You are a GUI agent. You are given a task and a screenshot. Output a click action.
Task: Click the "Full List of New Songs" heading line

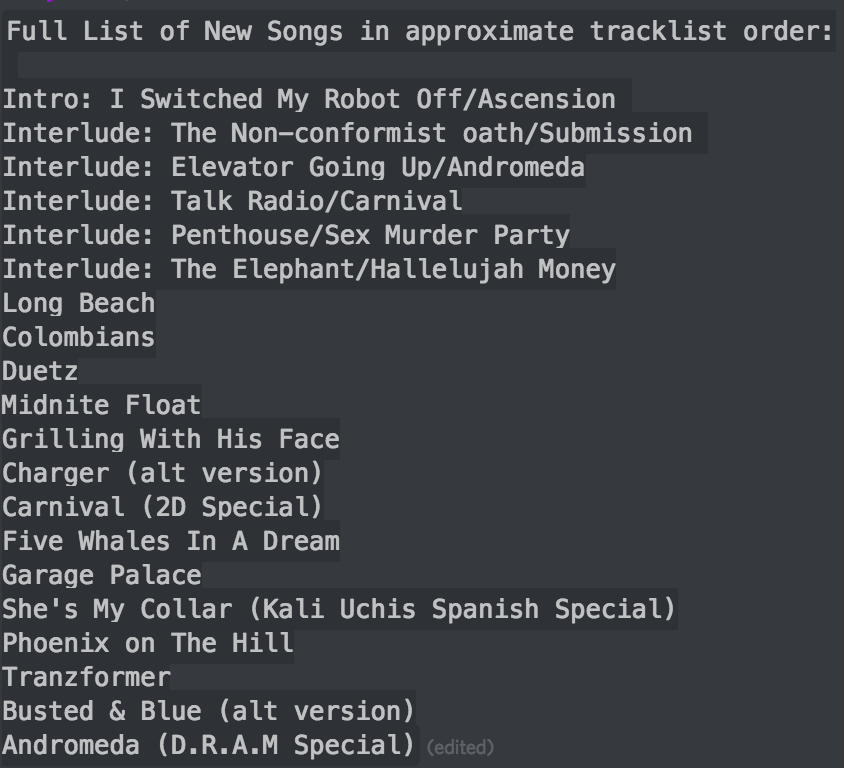[420, 31]
